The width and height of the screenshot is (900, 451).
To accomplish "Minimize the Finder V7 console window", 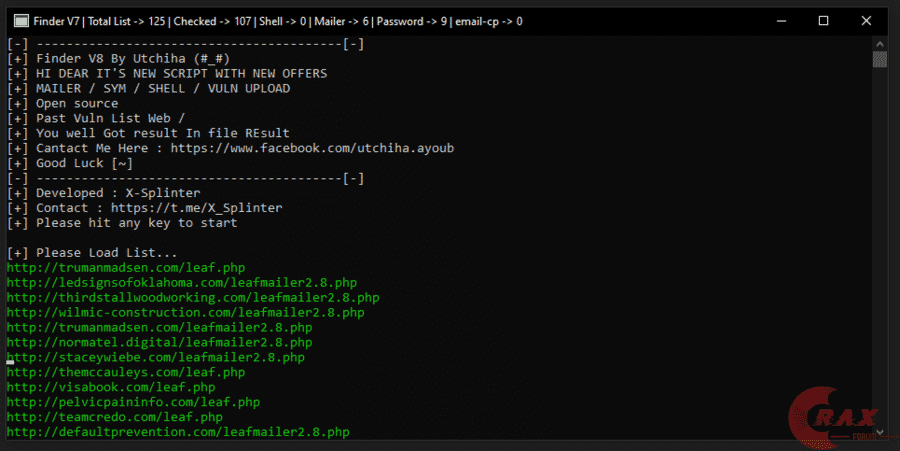I will coord(777,20).
